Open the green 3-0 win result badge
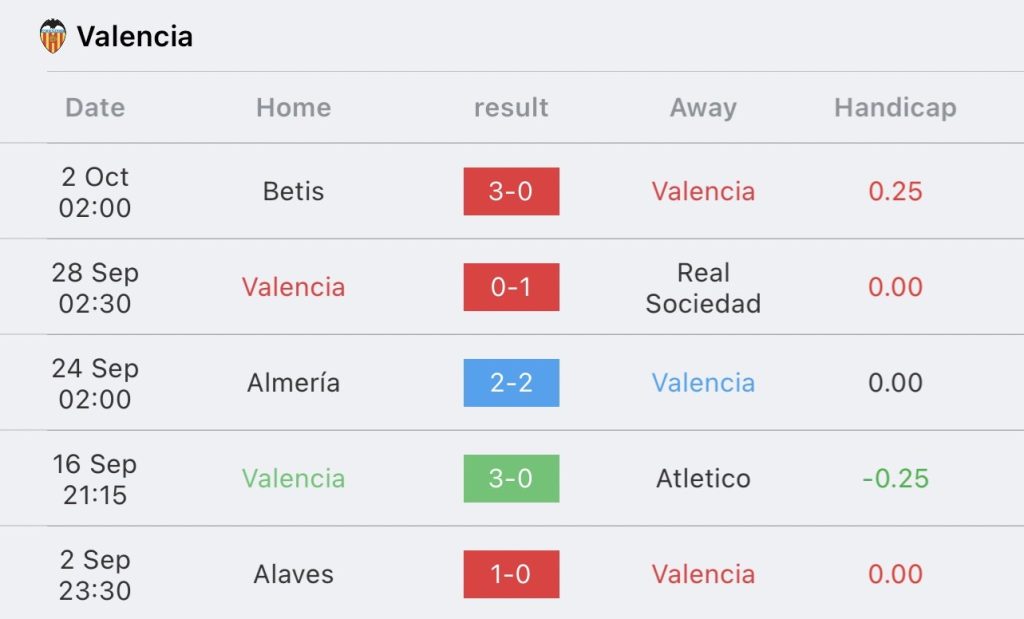Image resolution: width=1024 pixels, height=619 pixels. [511, 479]
